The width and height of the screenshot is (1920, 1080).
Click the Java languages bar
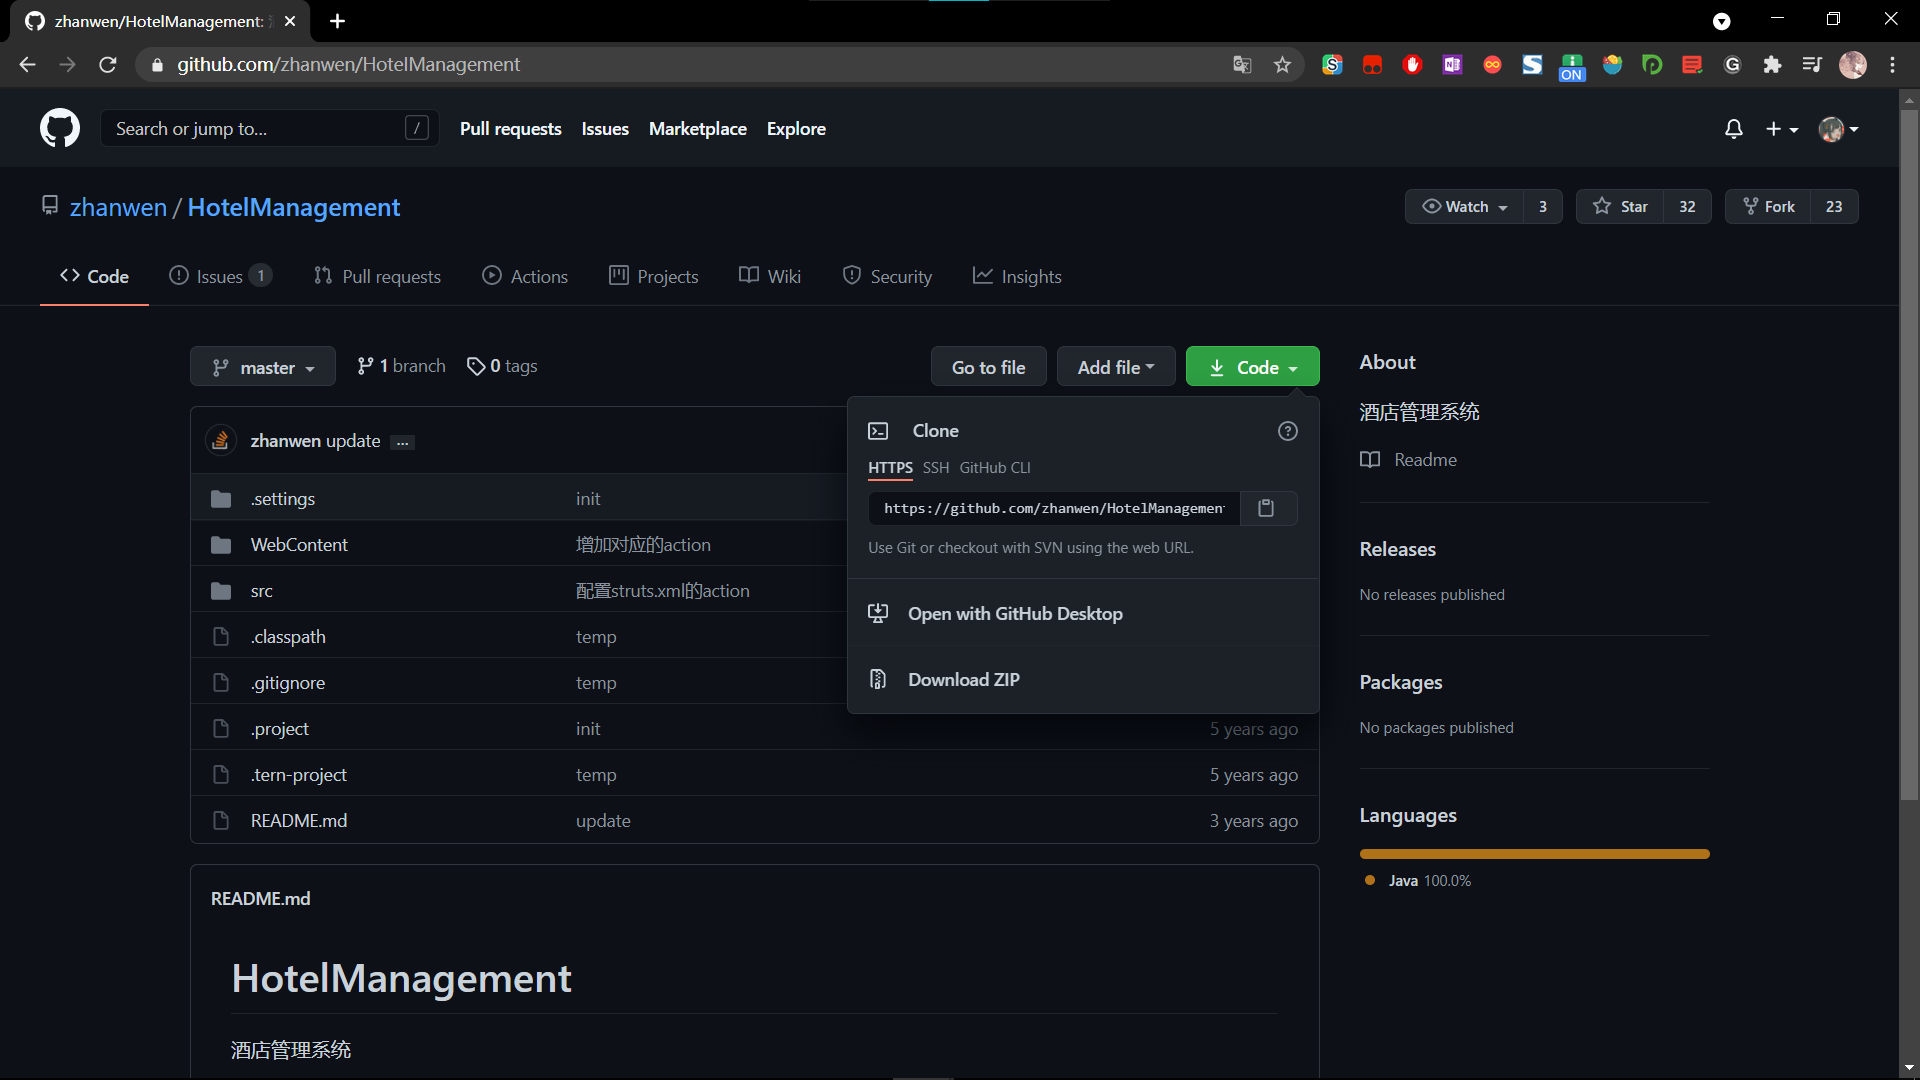click(x=1533, y=853)
